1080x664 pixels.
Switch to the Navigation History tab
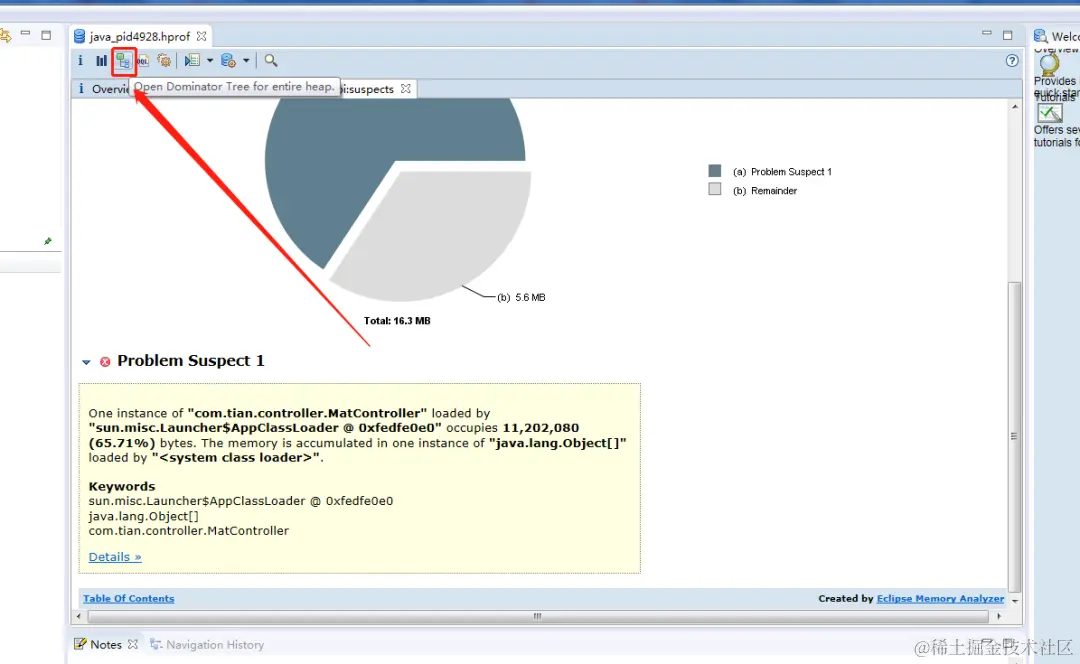pyautogui.click(x=207, y=645)
